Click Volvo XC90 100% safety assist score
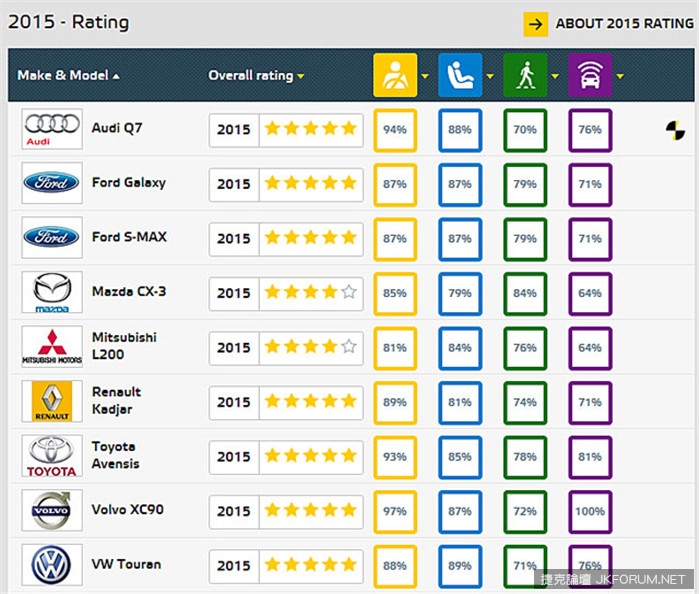Viewport: 699px width, 594px height. click(x=590, y=511)
